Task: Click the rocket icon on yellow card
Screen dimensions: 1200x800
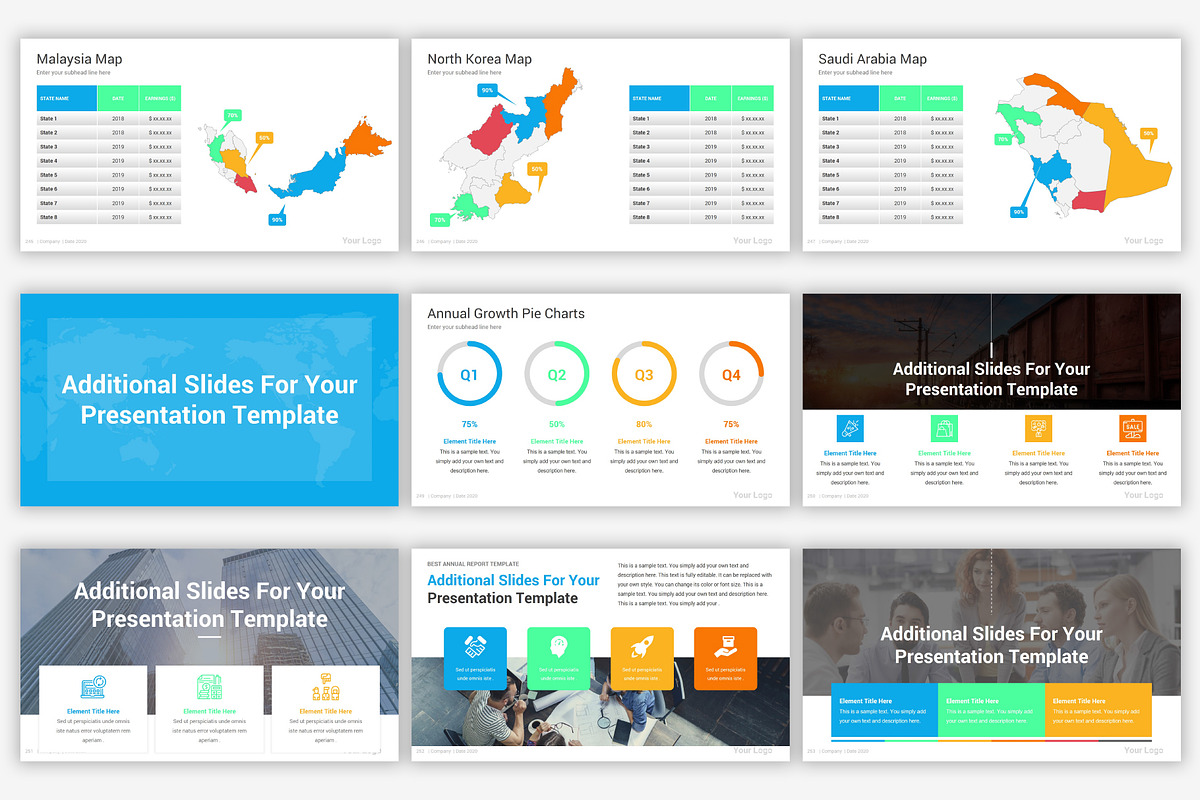Action: pos(642,647)
